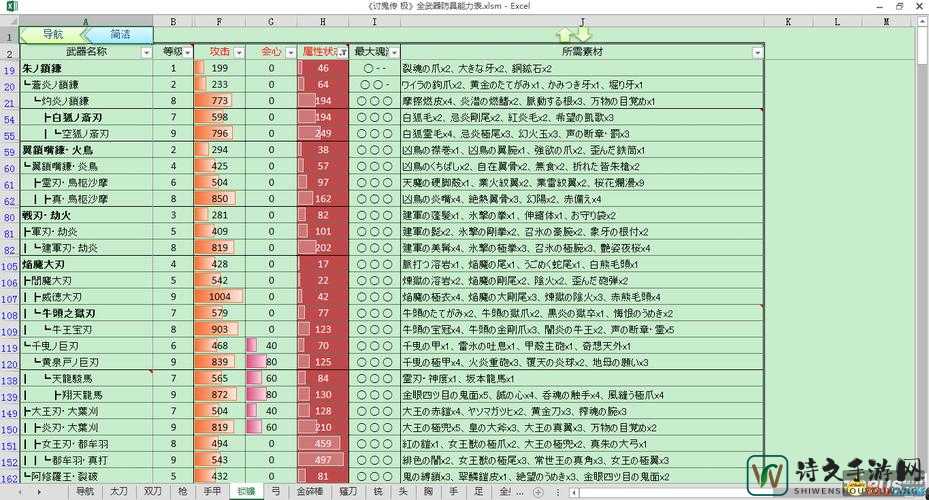Viewport: 929px width, 500px height.
Task: Open the 等級 column filter dropdown
Action: tap(188, 53)
